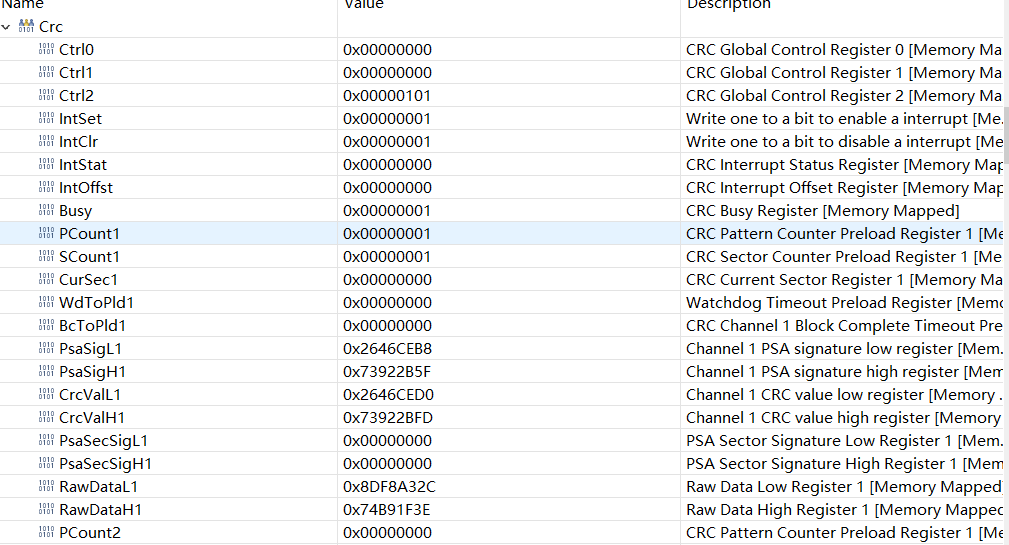Viewport: 1009px width, 545px height.
Task: Select the IntStat register name
Action: coord(83,165)
